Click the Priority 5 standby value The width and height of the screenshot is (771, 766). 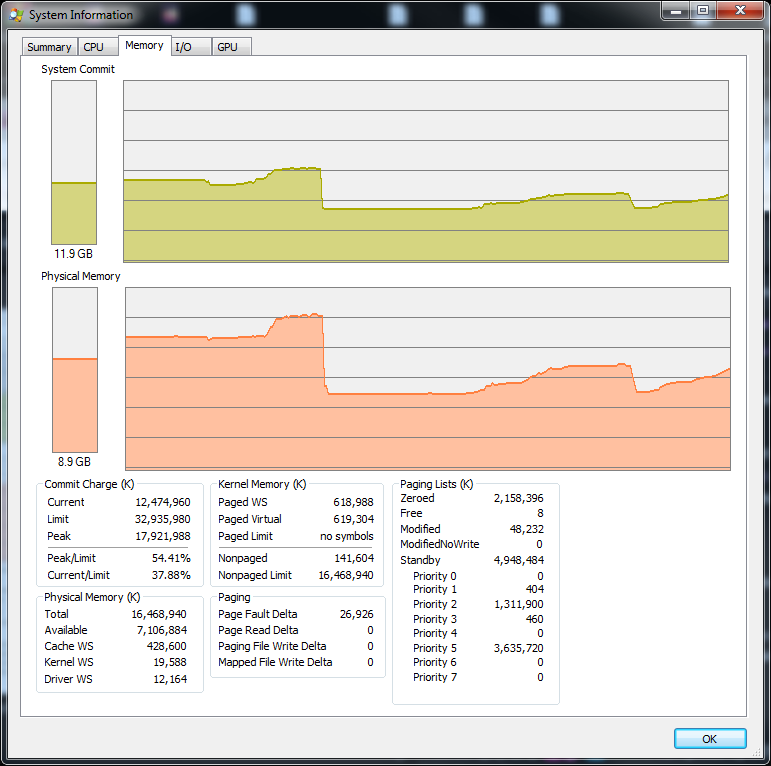pyautogui.click(x=519, y=648)
